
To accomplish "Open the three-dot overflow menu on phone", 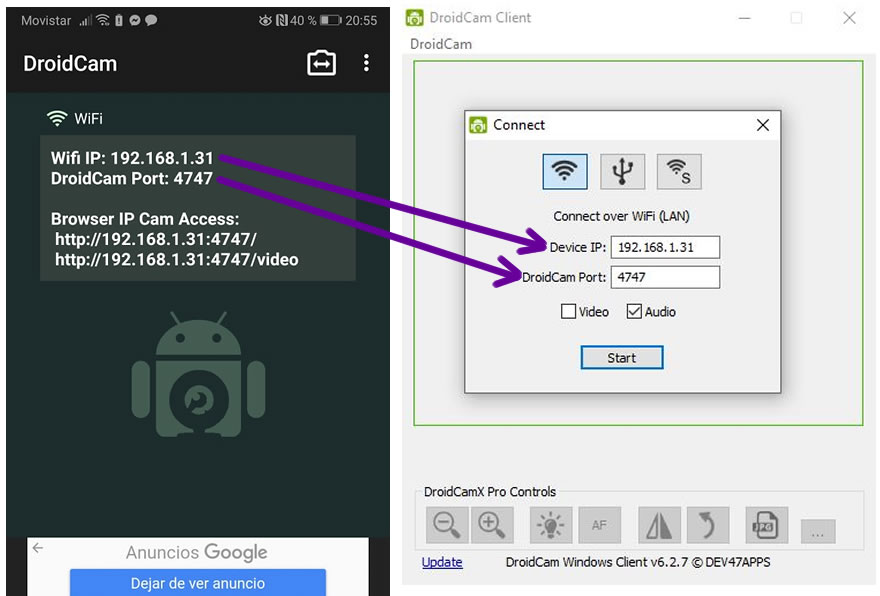I will pyautogui.click(x=366, y=63).
